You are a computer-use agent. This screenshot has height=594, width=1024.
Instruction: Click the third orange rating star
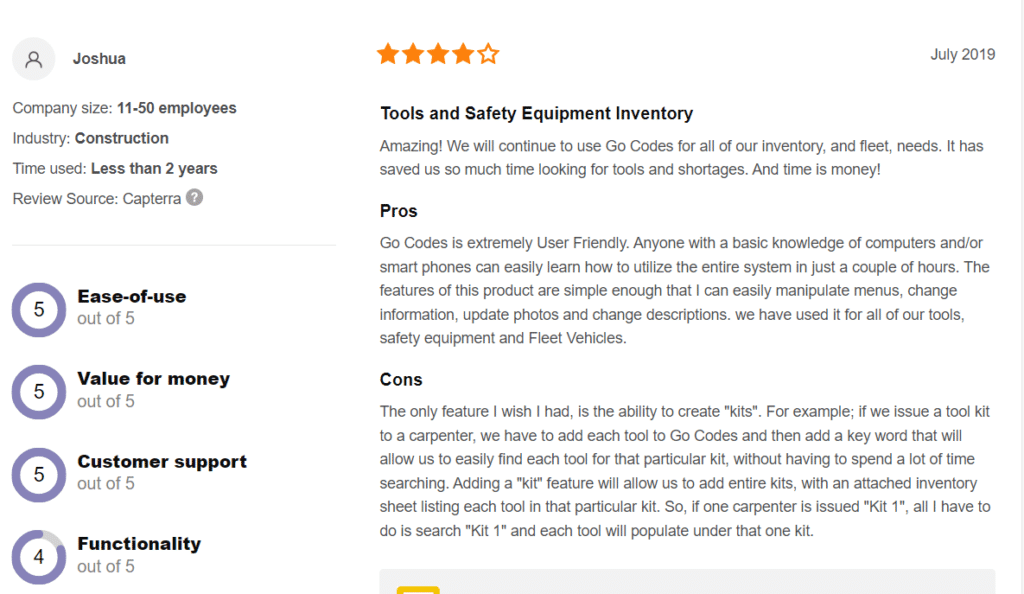click(438, 54)
